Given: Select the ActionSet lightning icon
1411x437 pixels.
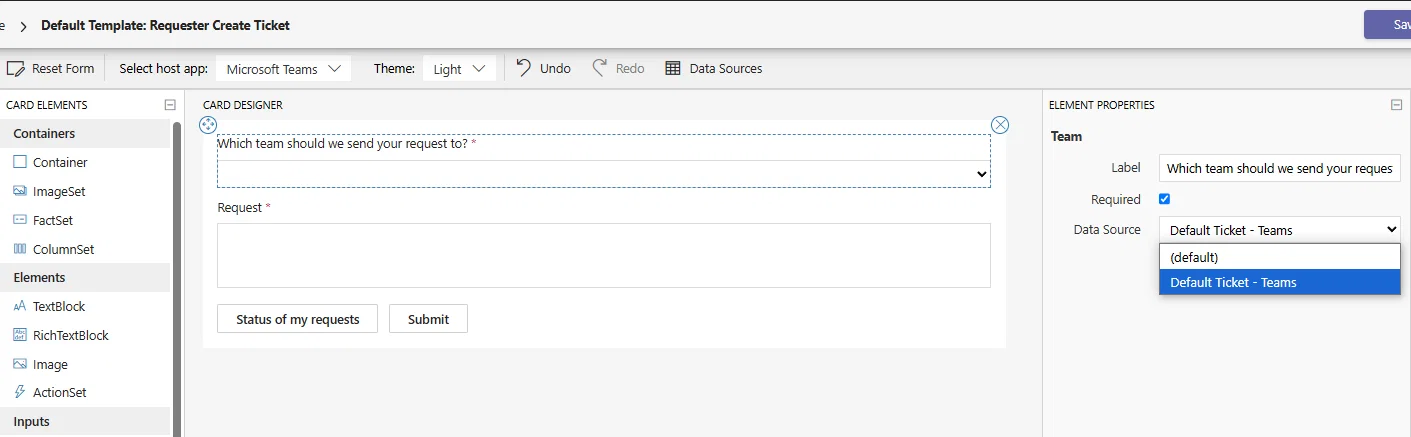Looking at the screenshot, I should [20, 393].
